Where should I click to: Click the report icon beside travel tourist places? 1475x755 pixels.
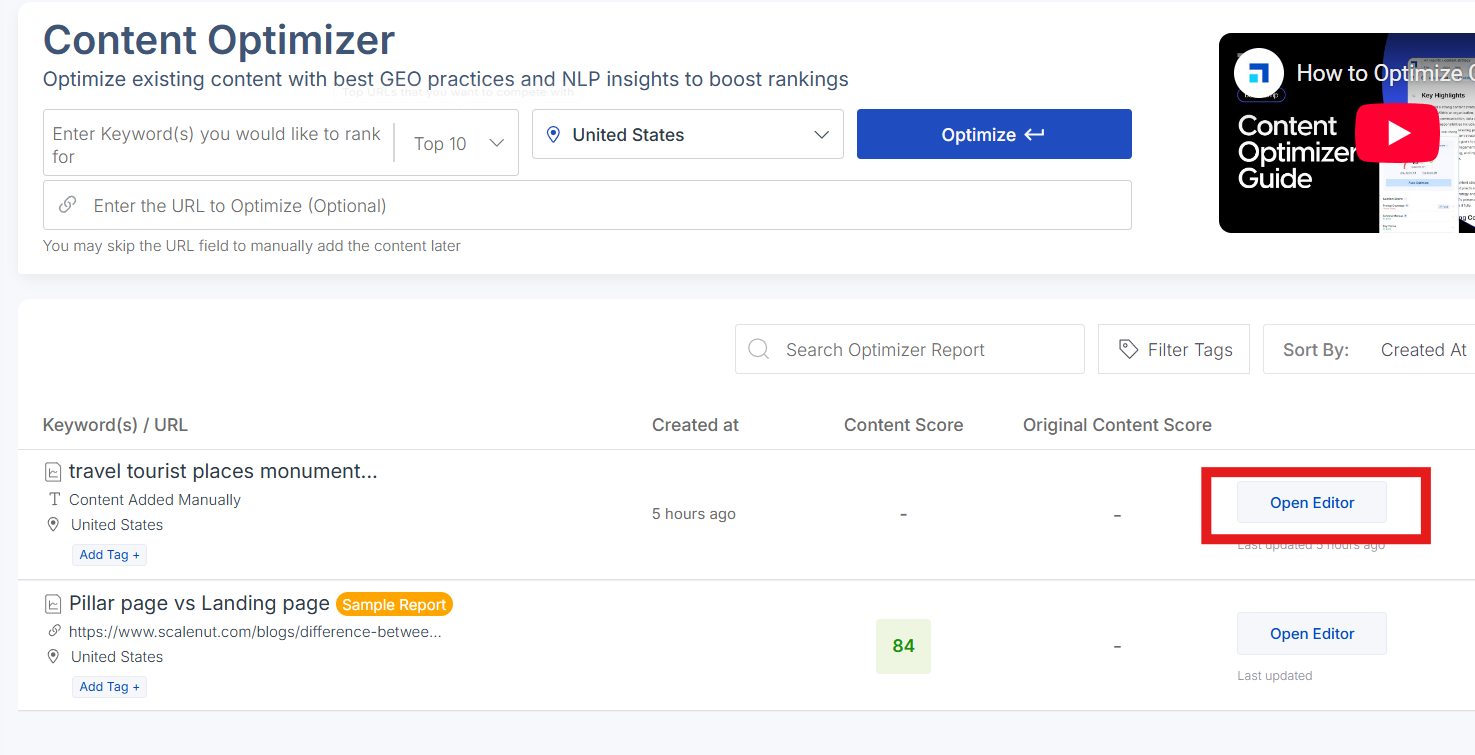click(53, 472)
